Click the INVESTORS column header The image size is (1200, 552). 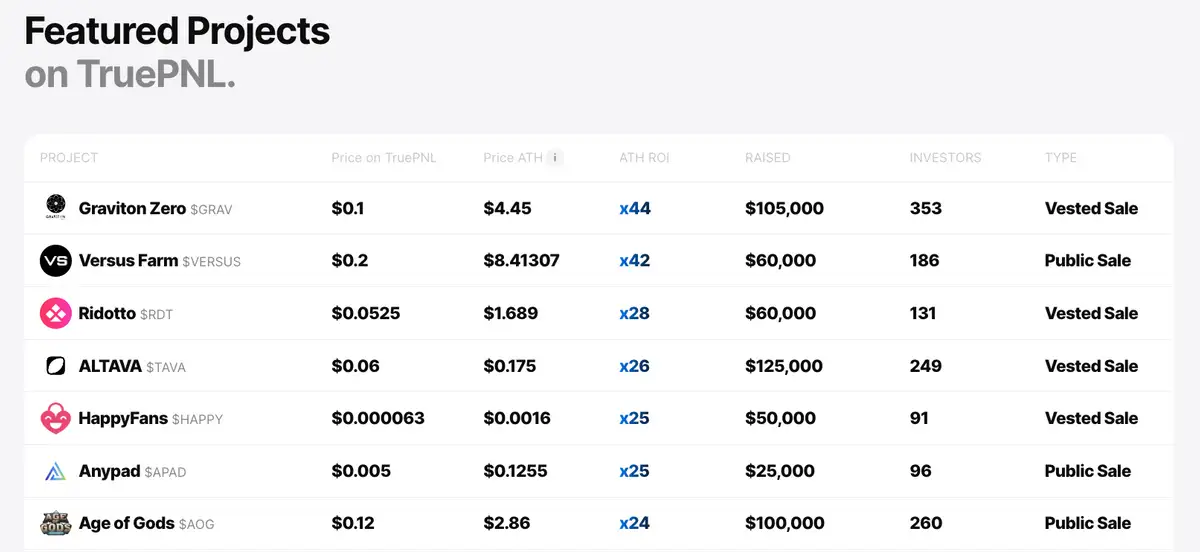[945, 158]
